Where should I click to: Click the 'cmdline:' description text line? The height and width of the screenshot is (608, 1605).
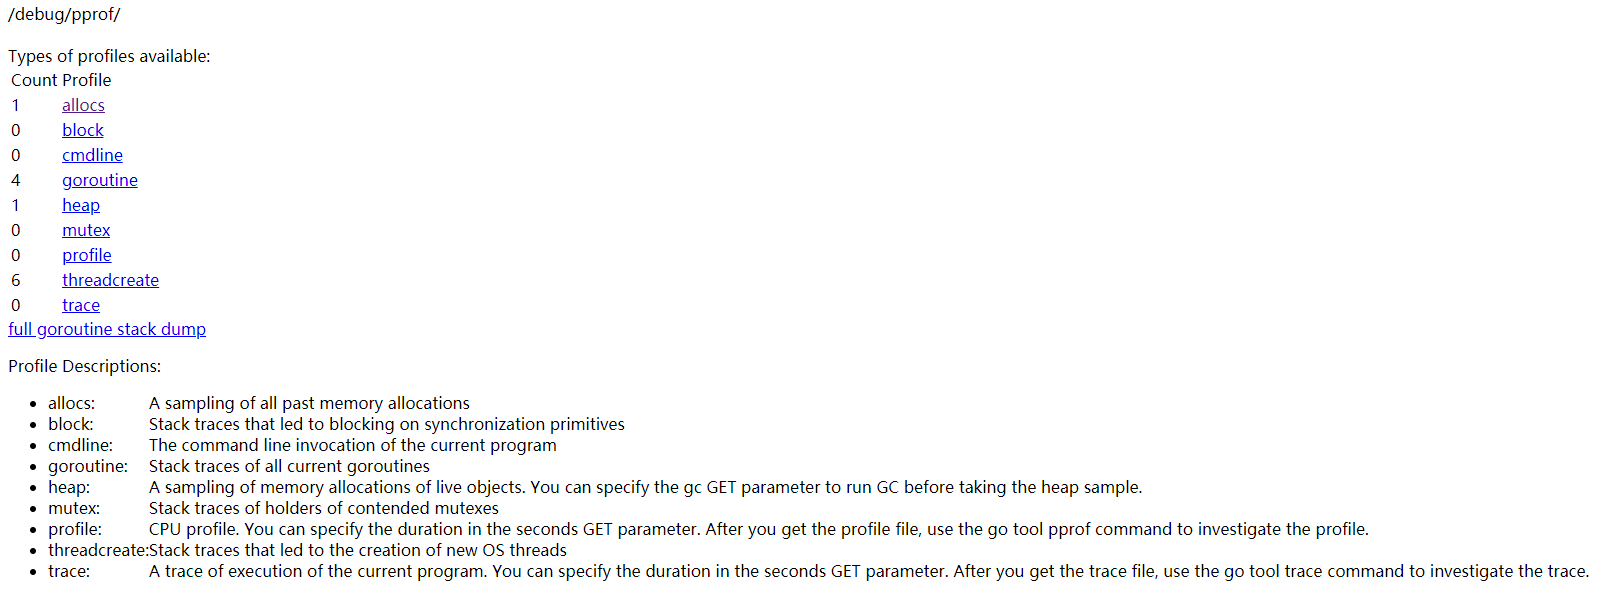[x=353, y=445]
